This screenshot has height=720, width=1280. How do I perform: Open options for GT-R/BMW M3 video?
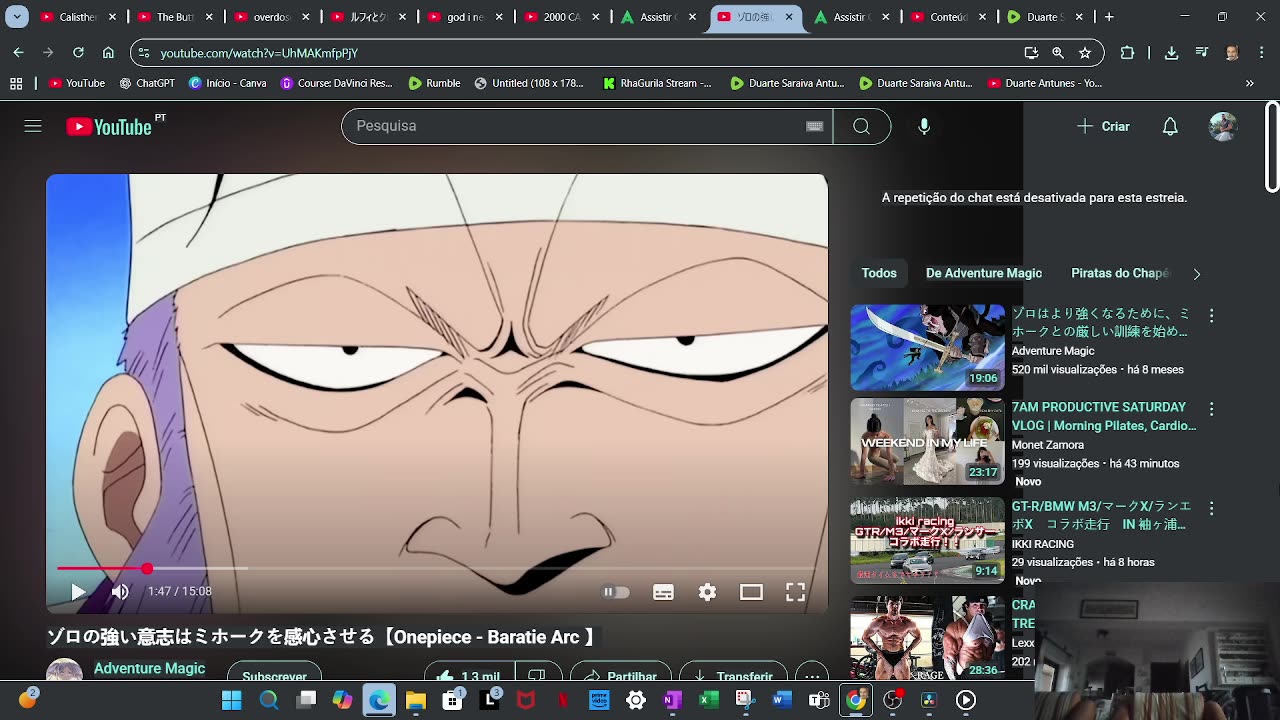1211,509
